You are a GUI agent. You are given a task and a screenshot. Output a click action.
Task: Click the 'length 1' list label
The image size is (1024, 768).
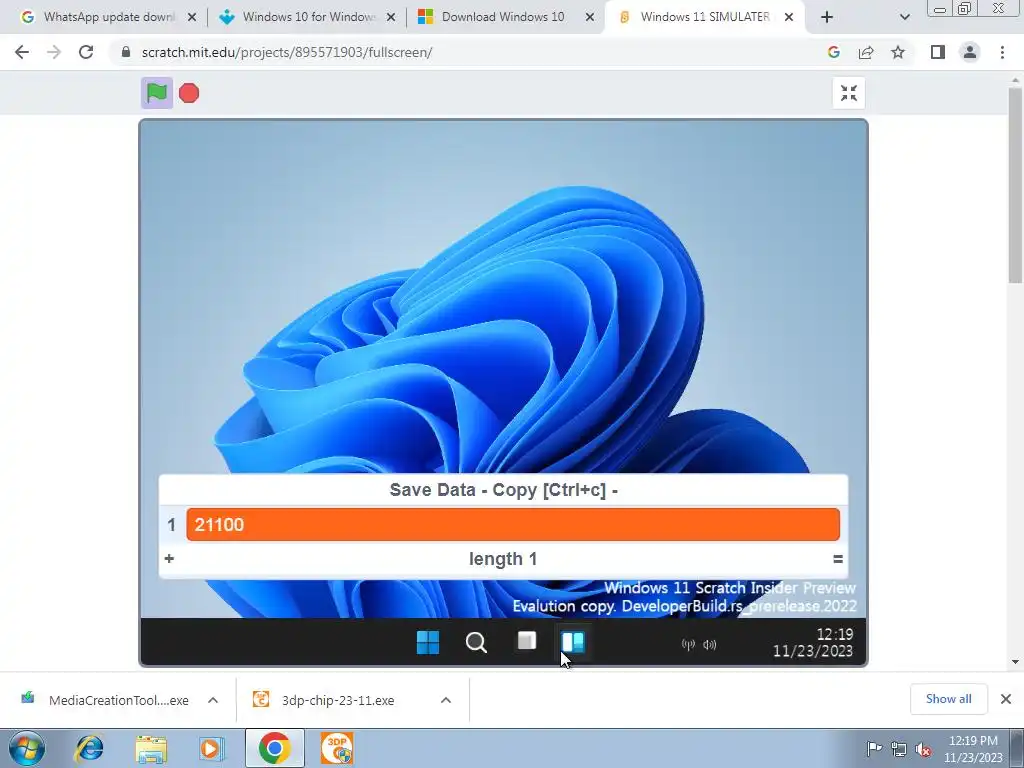coord(503,559)
